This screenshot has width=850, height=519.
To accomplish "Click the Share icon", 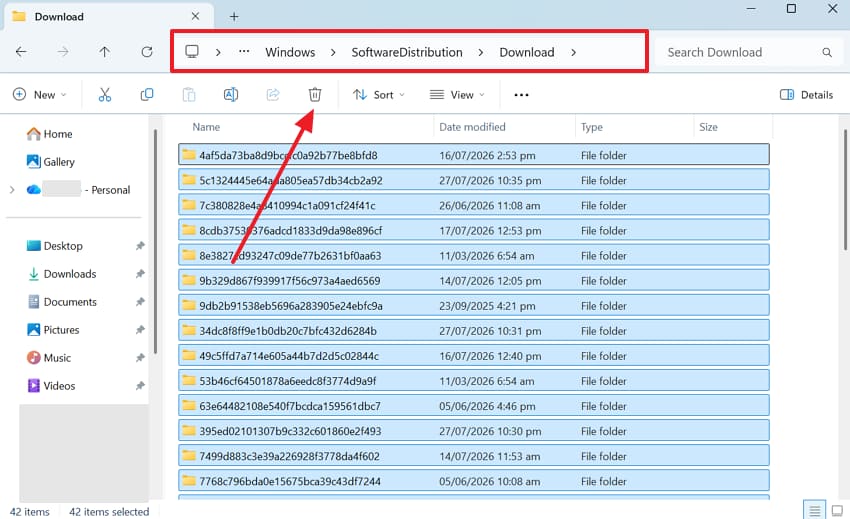I will tap(273, 95).
